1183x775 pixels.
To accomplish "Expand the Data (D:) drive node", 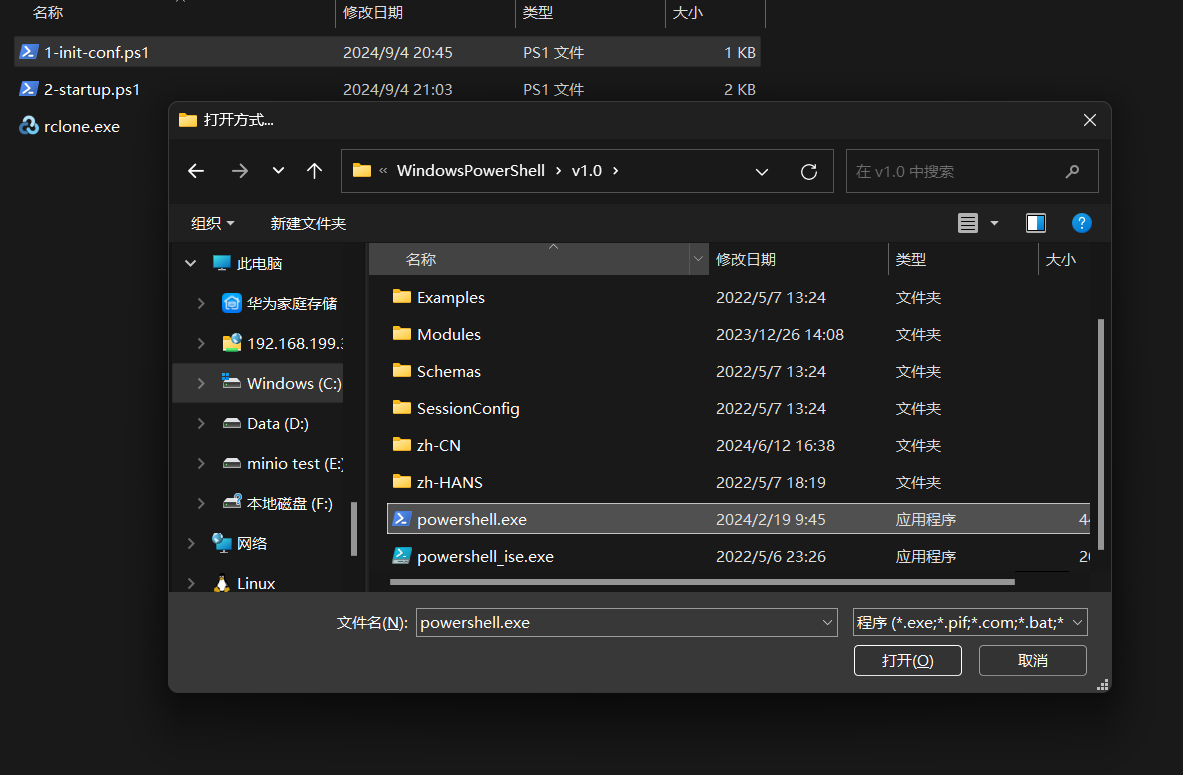I will pyautogui.click(x=201, y=423).
